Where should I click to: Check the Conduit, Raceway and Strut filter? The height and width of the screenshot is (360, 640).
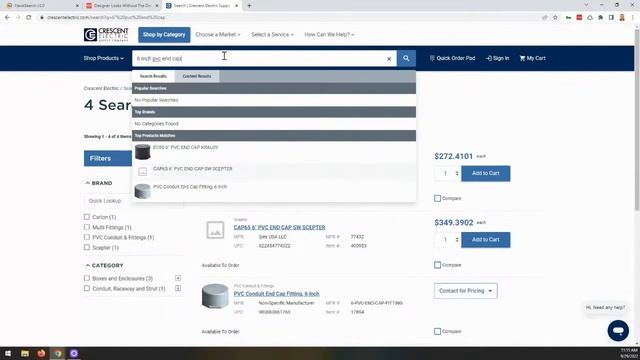pos(87,289)
